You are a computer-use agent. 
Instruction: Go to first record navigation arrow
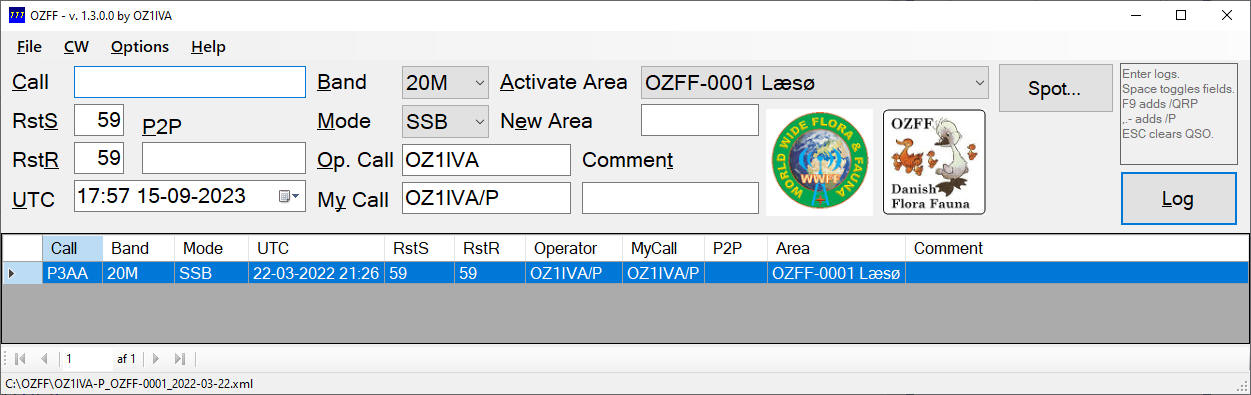tap(20, 358)
